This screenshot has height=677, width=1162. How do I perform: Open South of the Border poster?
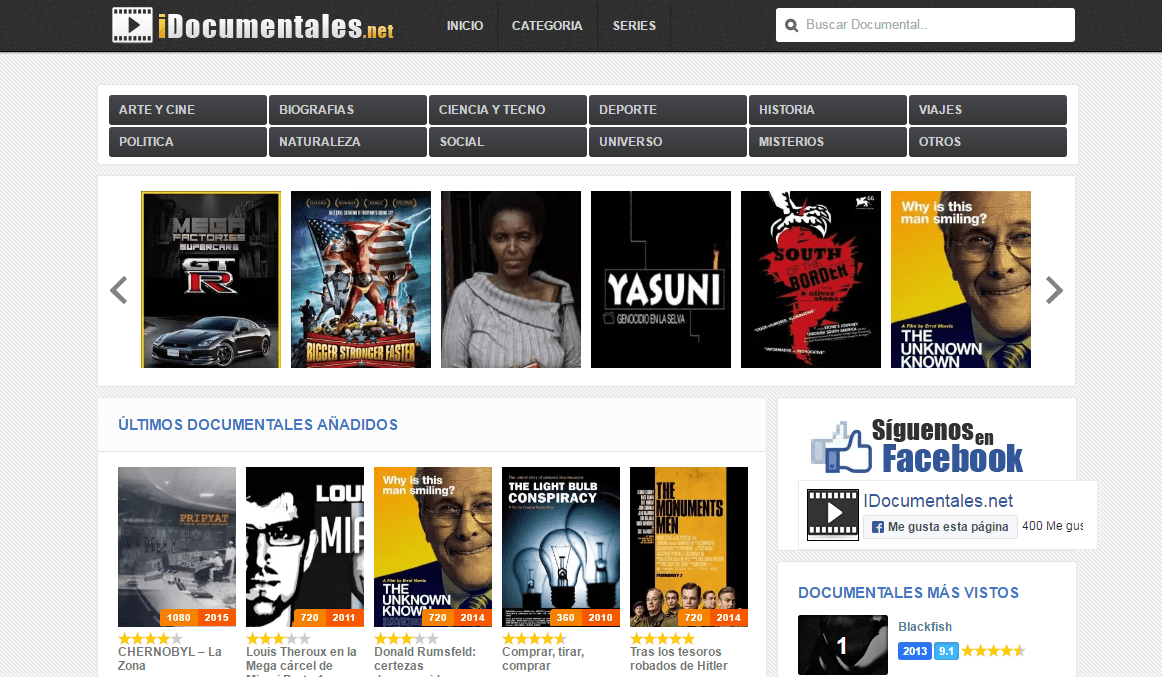[x=811, y=279]
